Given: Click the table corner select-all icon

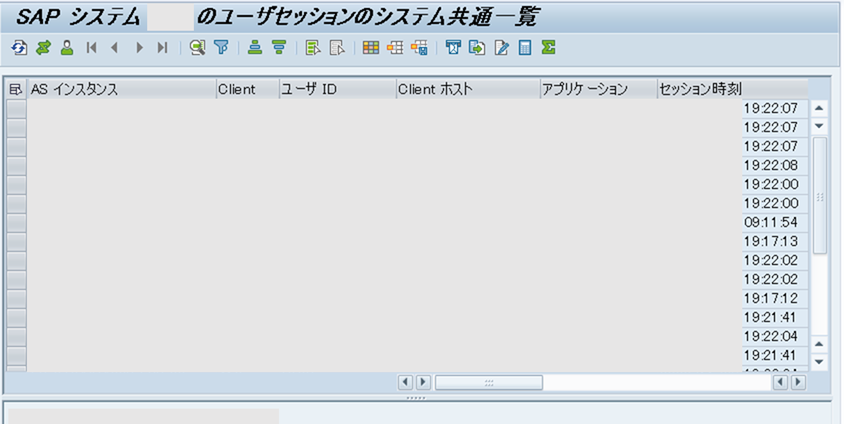Looking at the screenshot, I should pos(16,89).
